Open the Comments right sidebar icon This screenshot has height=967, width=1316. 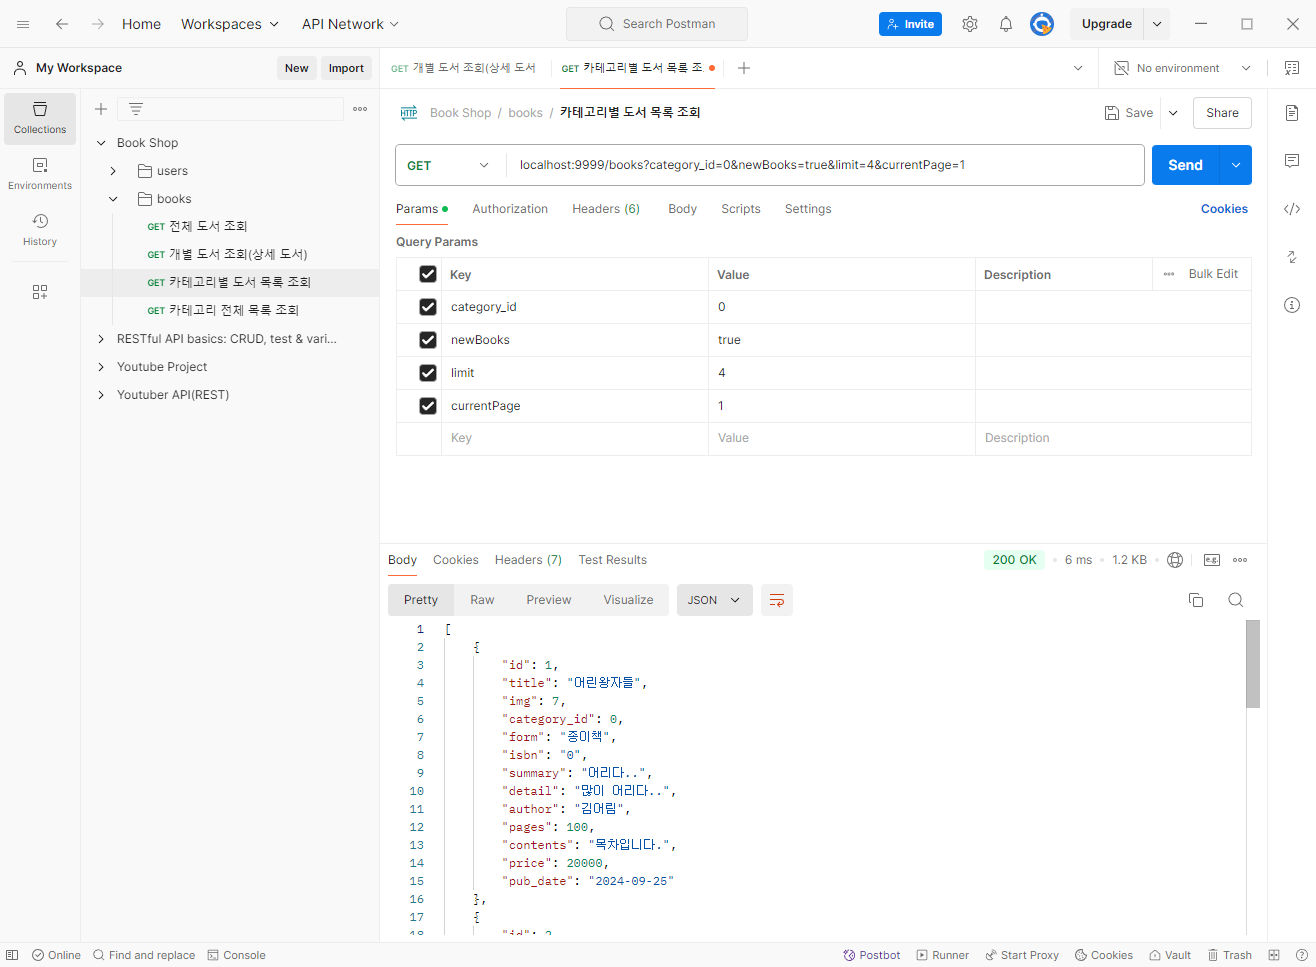1292,161
